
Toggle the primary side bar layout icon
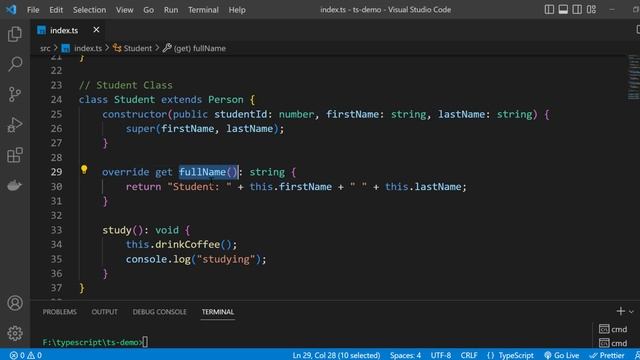(x=549, y=9)
